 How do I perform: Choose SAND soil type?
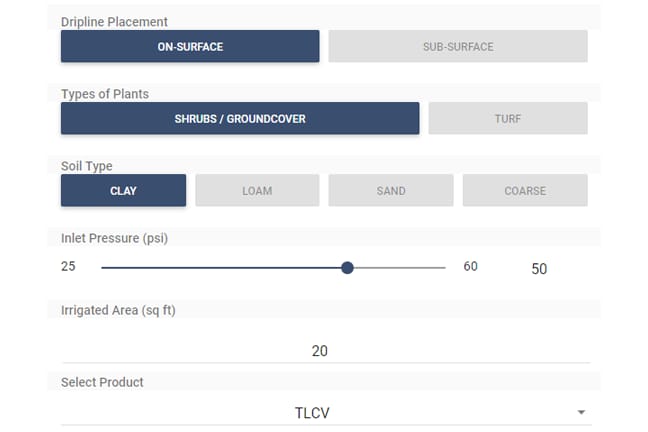pyautogui.click(x=390, y=190)
